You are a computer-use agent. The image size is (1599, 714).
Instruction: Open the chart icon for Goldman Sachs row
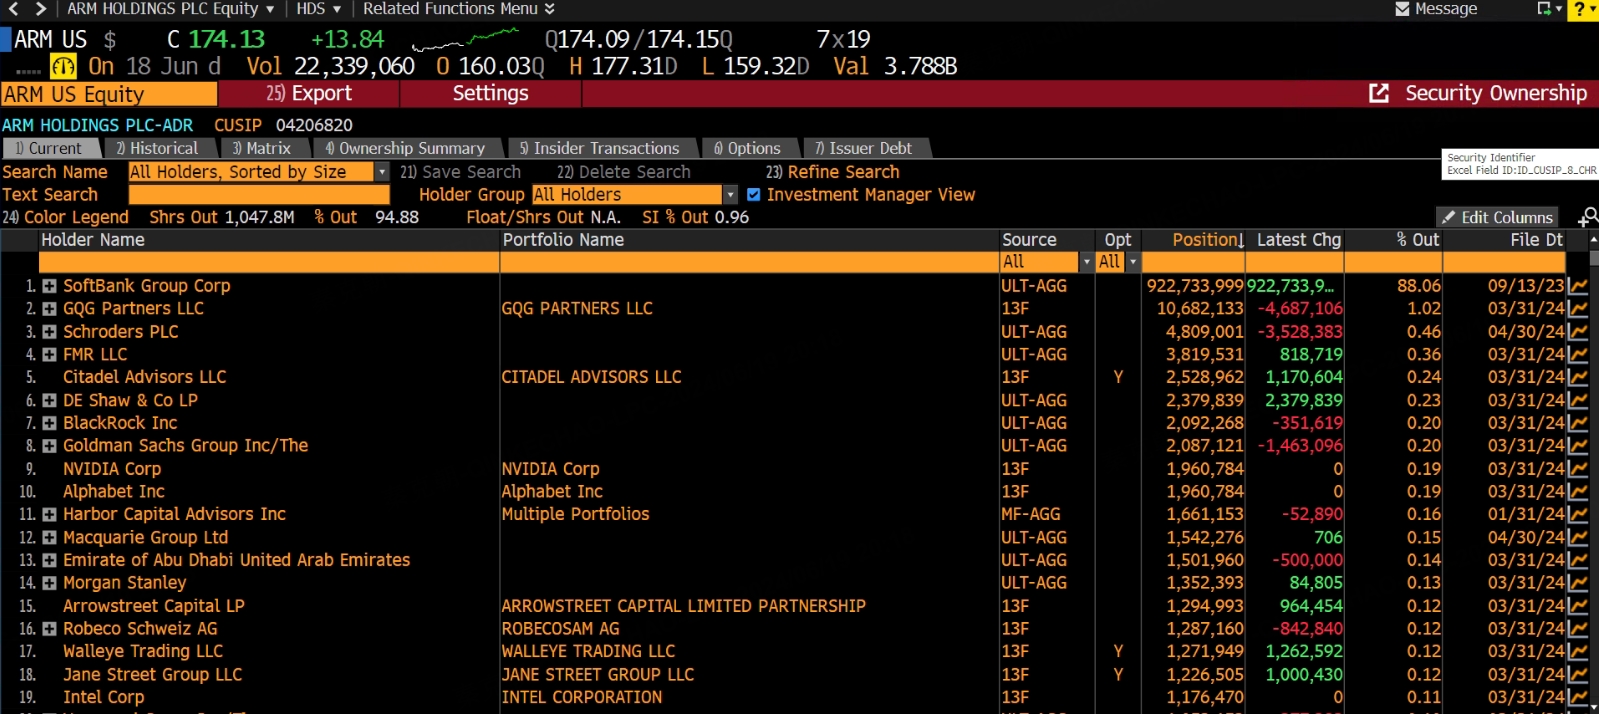(1578, 446)
